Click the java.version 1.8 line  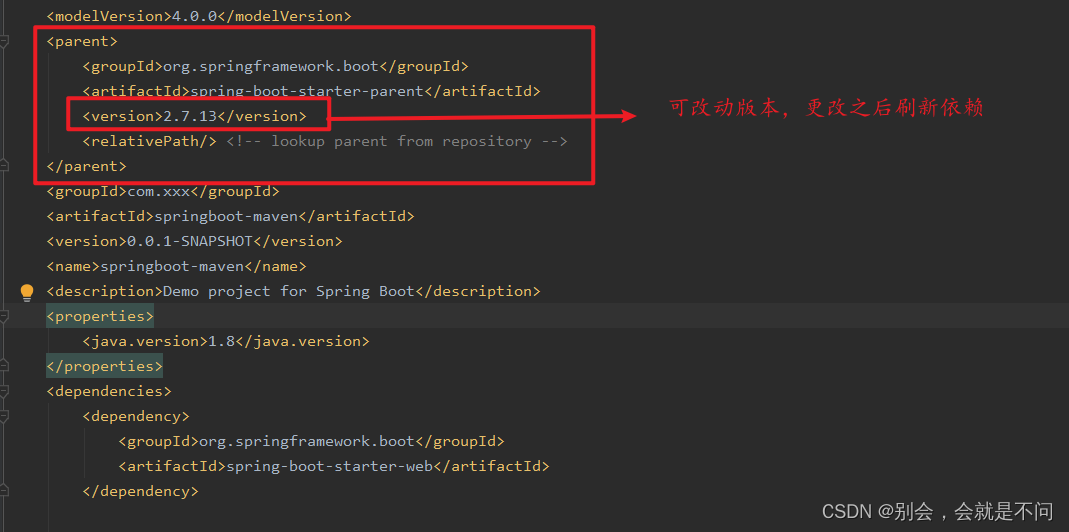pos(226,341)
